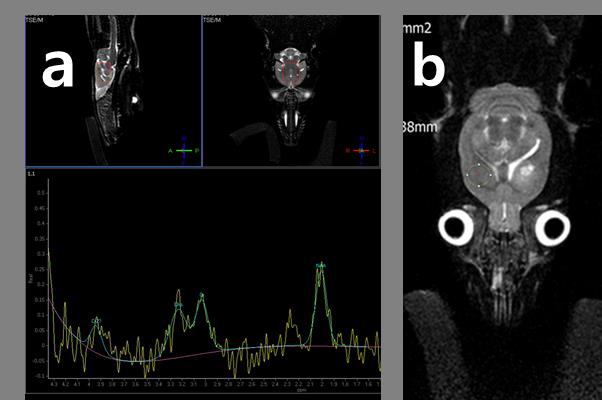Click the bright ventricle in panel b brain
Image resolution: width=602 pixels, height=400 pixels.
pos(526,162)
